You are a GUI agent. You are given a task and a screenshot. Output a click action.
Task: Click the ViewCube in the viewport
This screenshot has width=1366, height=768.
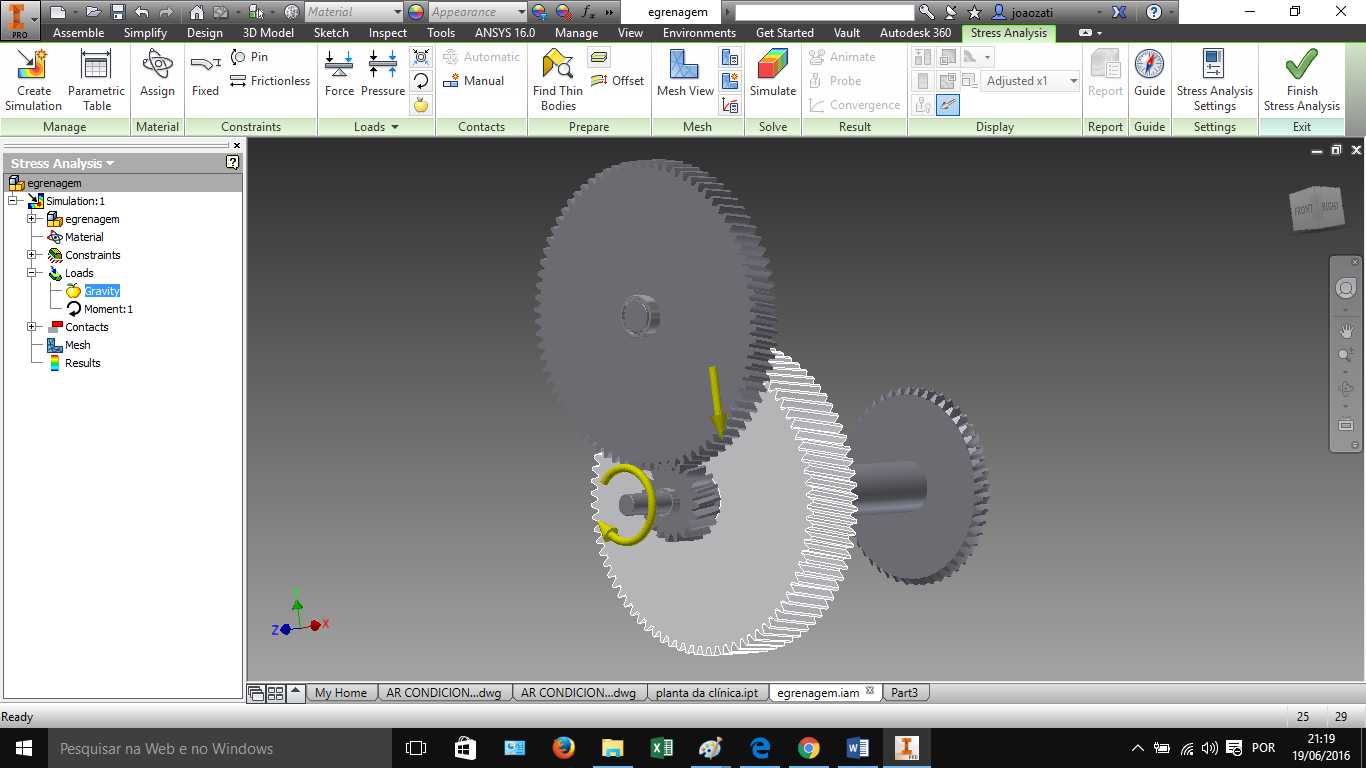(1316, 208)
